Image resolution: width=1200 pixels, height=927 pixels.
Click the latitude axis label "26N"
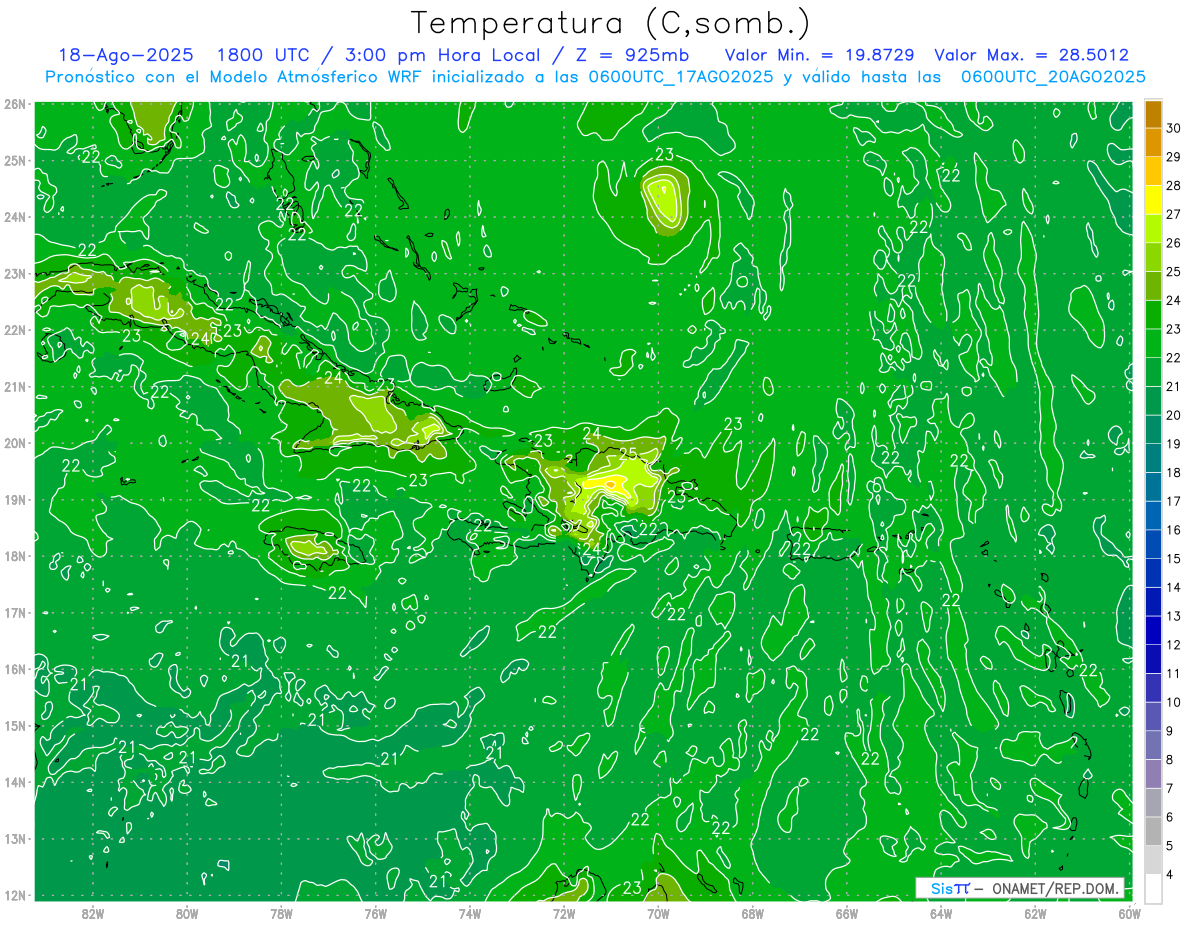(15, 104)
